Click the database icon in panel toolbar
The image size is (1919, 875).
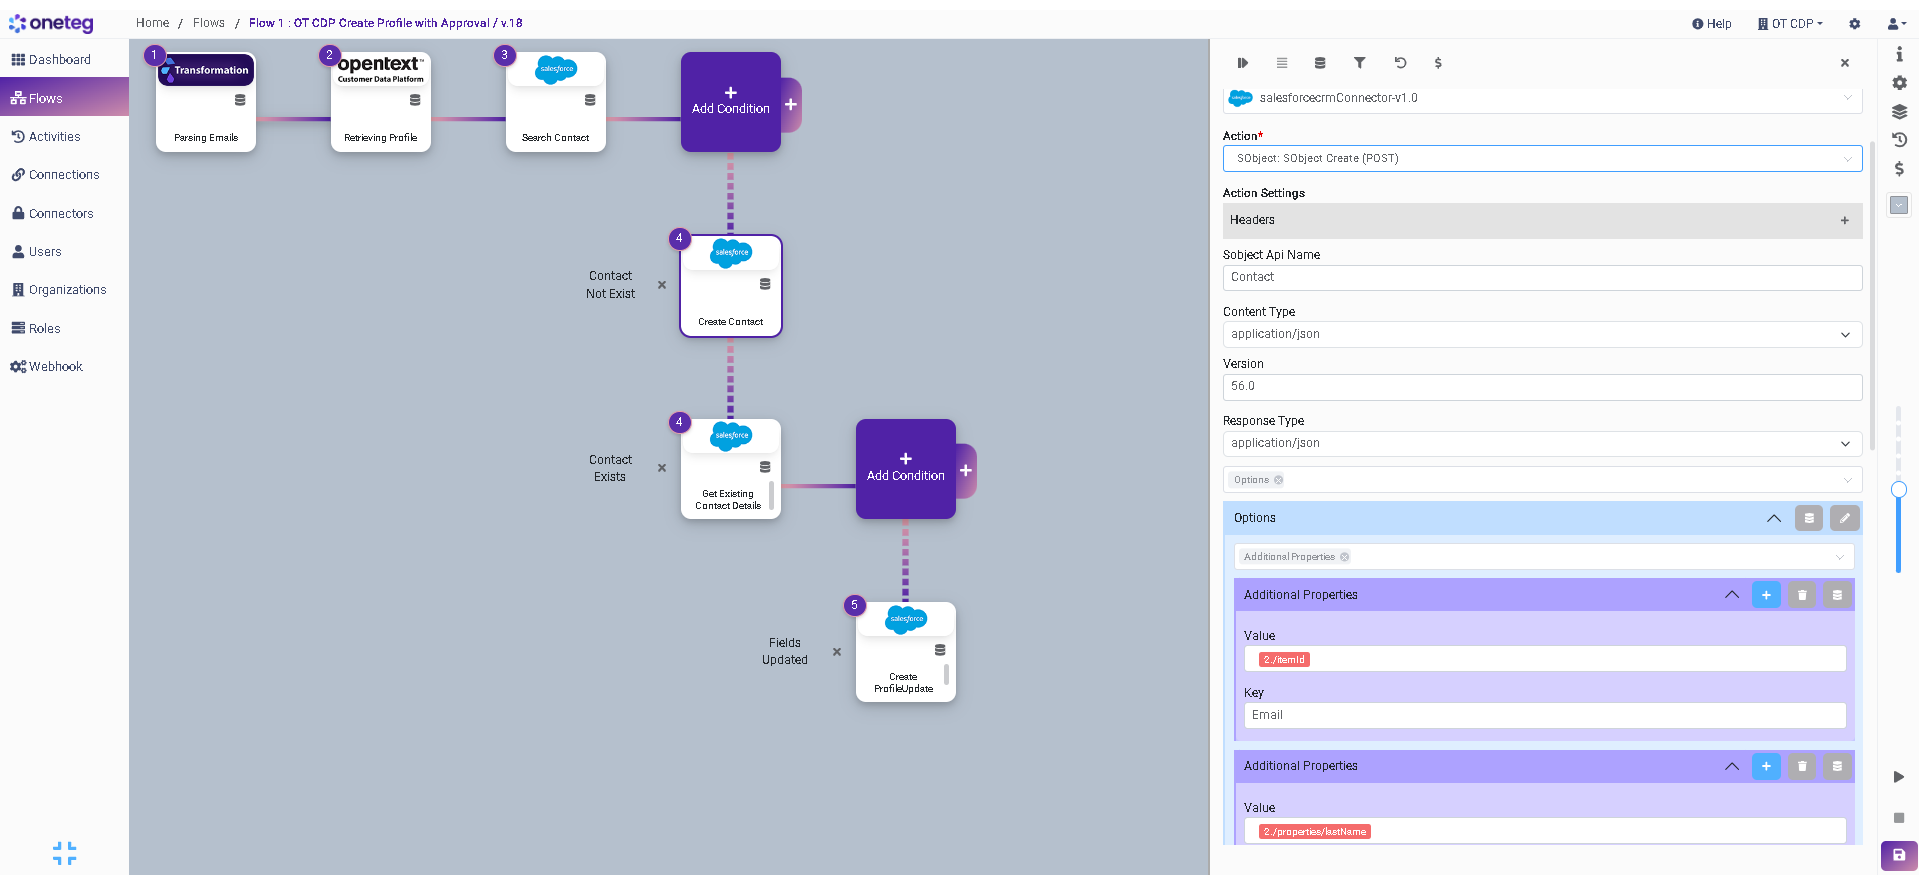[1320, 63]
